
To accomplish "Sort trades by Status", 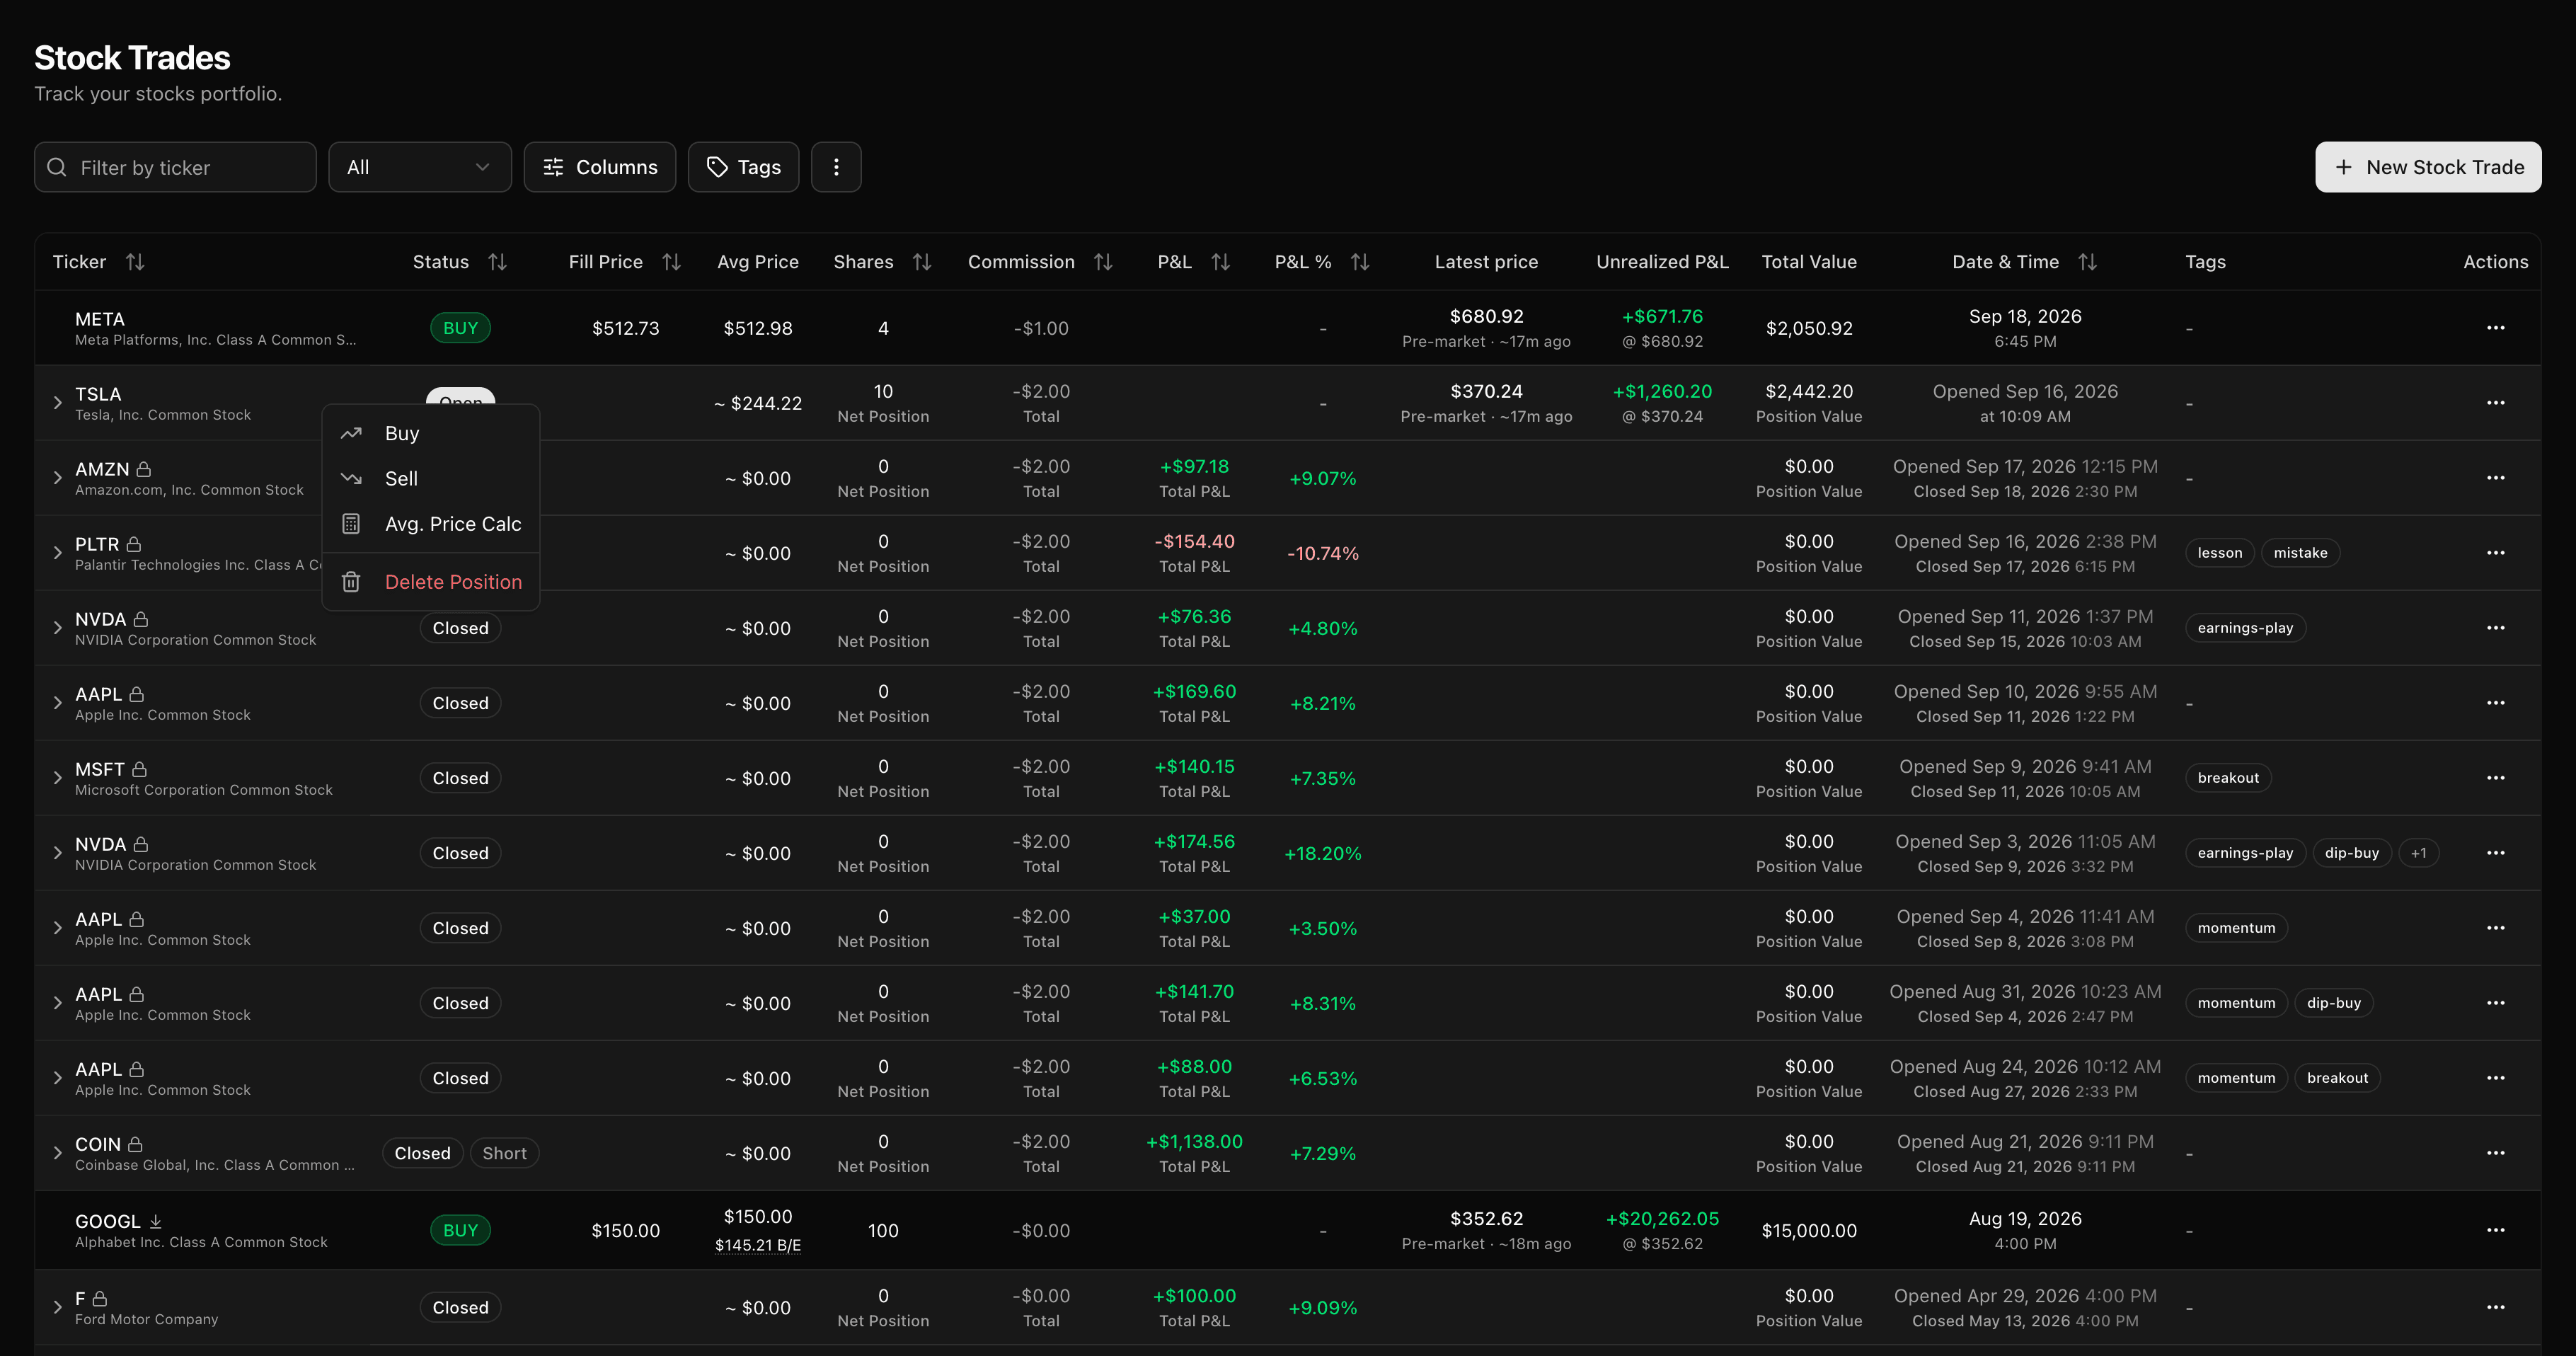I will pos(497,262).
